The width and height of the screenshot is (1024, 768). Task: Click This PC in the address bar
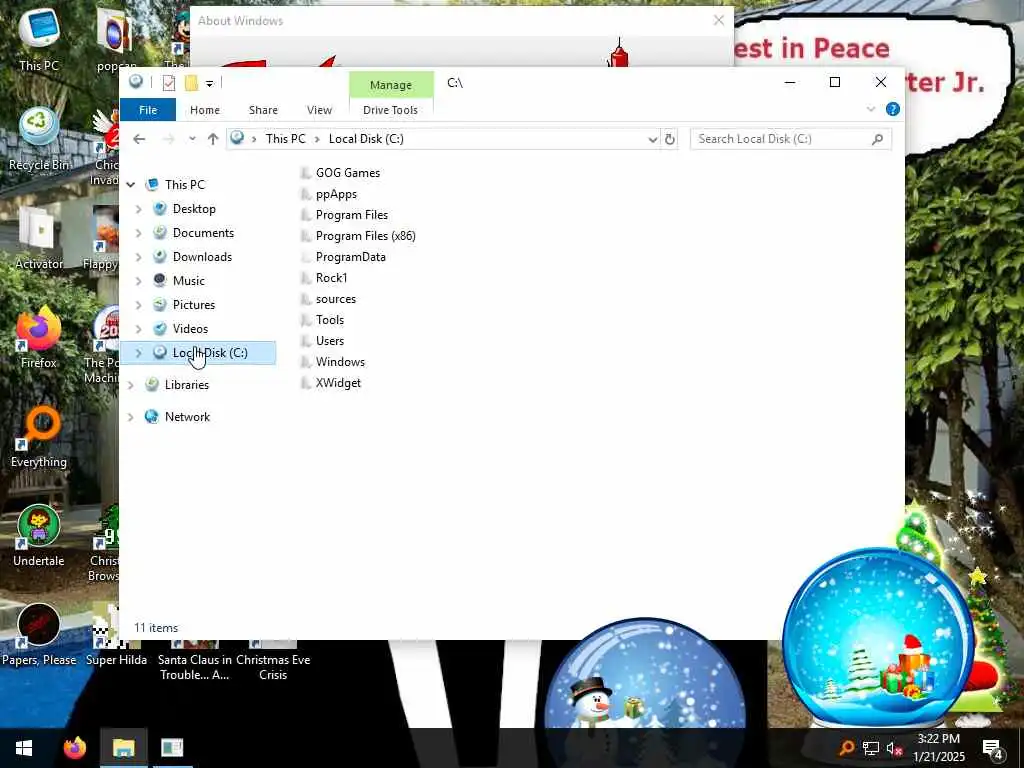click(x=285, y=138)
